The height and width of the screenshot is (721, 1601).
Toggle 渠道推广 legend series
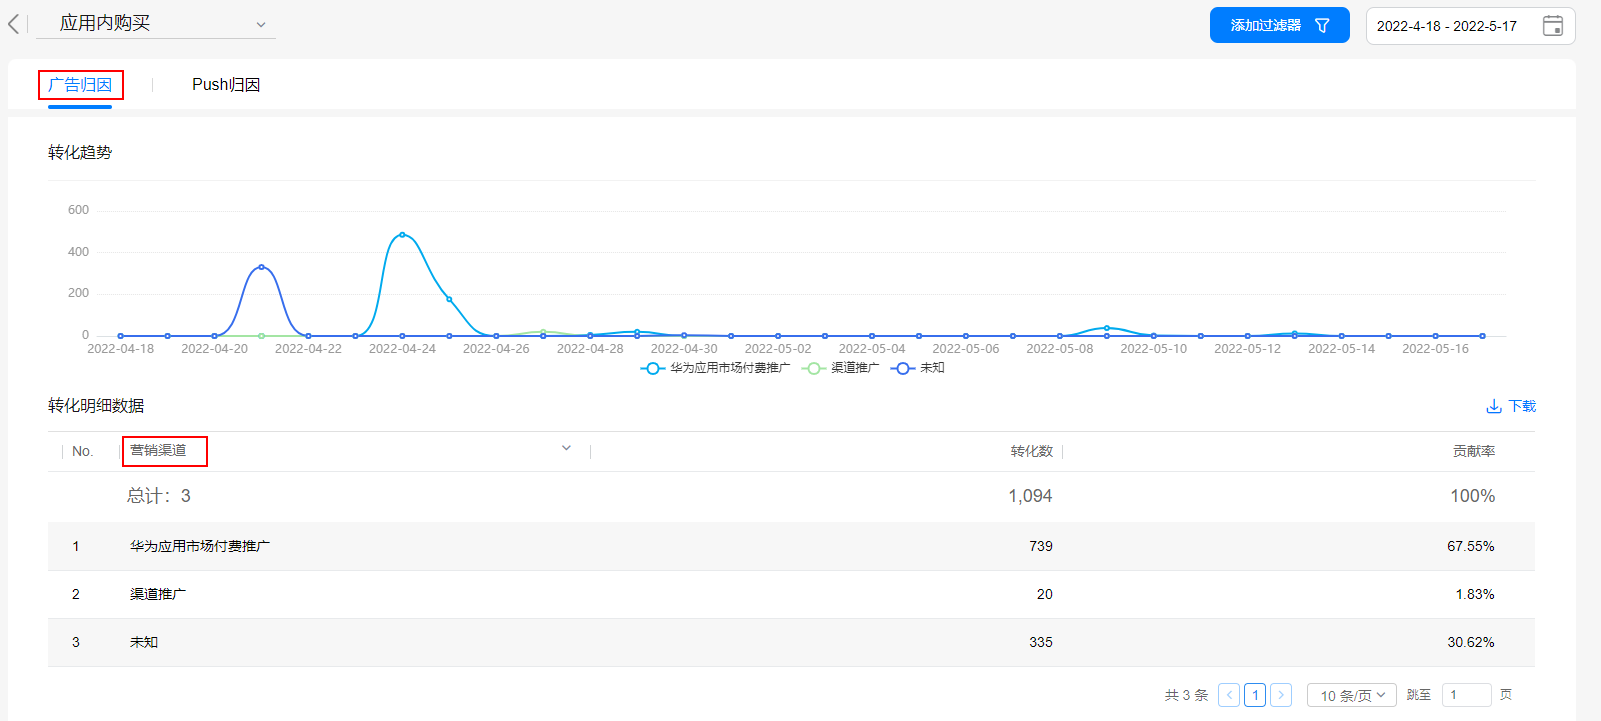[x=841, y=368]
